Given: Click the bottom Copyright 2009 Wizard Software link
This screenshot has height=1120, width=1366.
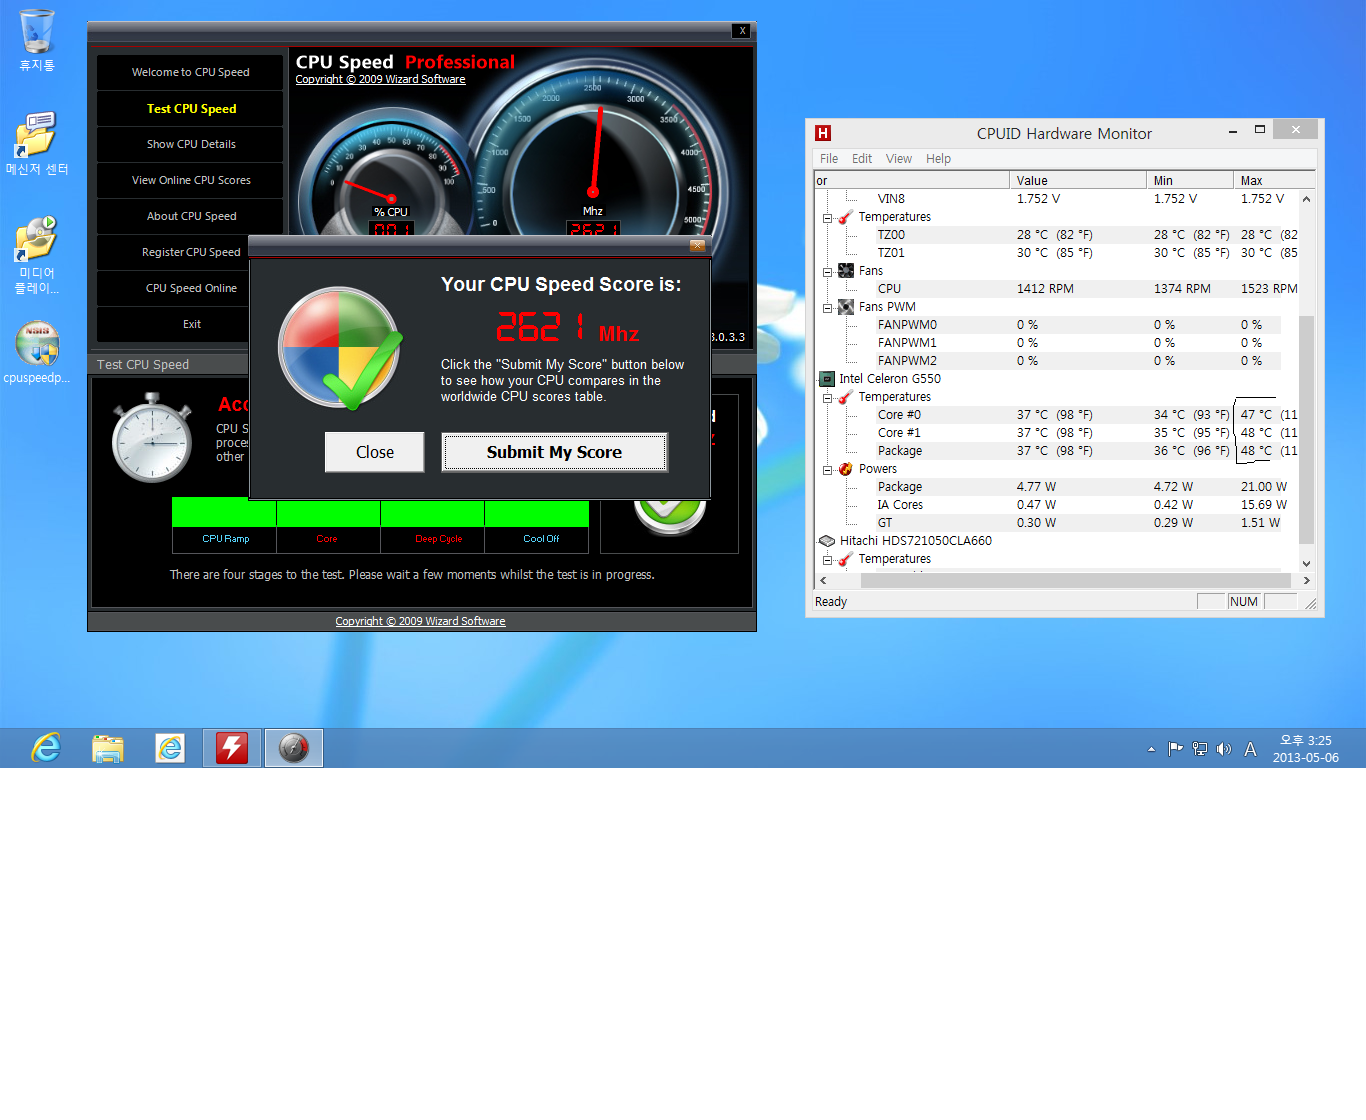Looking at the screenshot, I should pos(420,621).
